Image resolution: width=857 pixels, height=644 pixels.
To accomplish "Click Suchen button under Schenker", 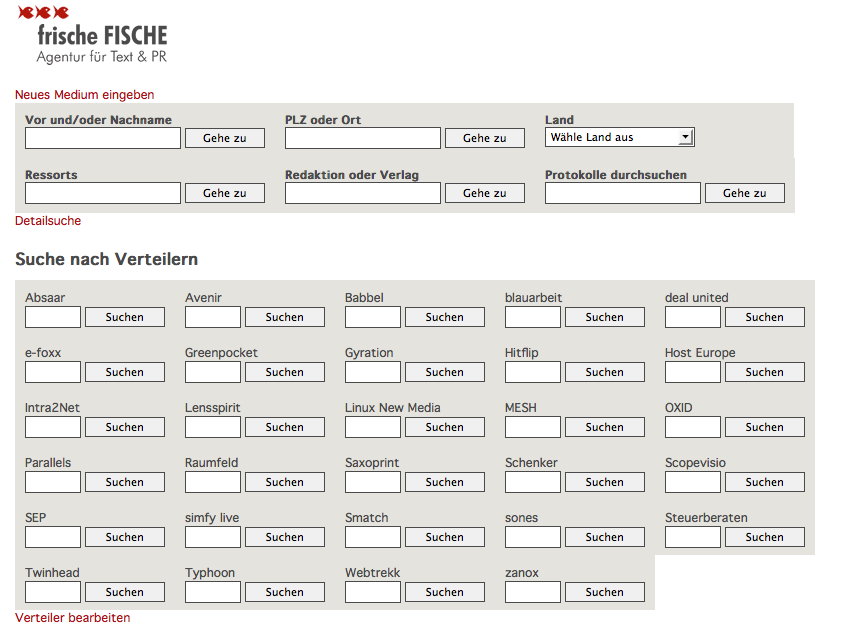I will (x=604, y=482).
